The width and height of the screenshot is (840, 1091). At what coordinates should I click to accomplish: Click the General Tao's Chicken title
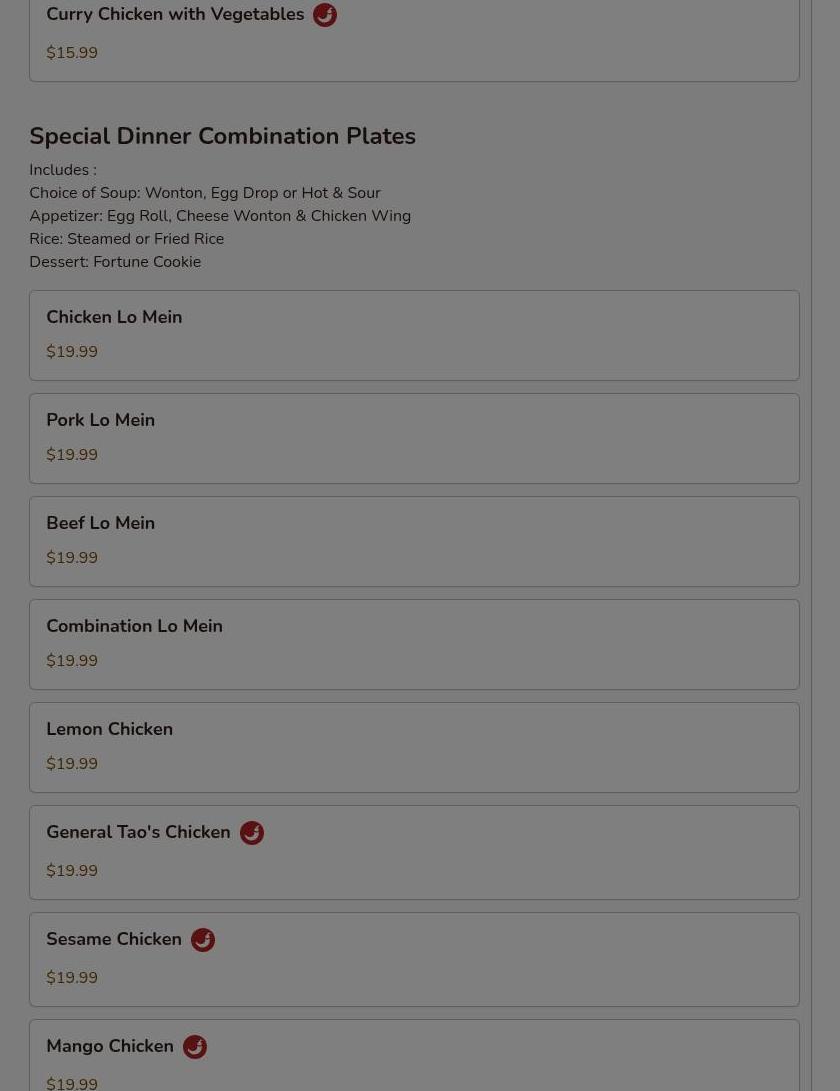(138, 832)
